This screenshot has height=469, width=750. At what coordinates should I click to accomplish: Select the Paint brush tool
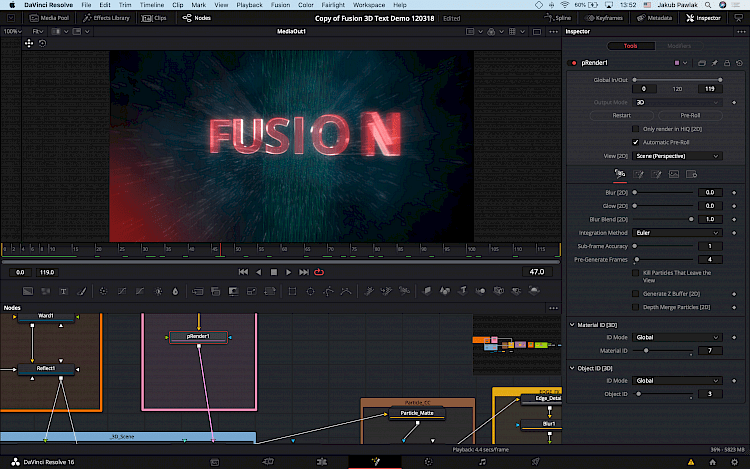click(x=81, y=291)
